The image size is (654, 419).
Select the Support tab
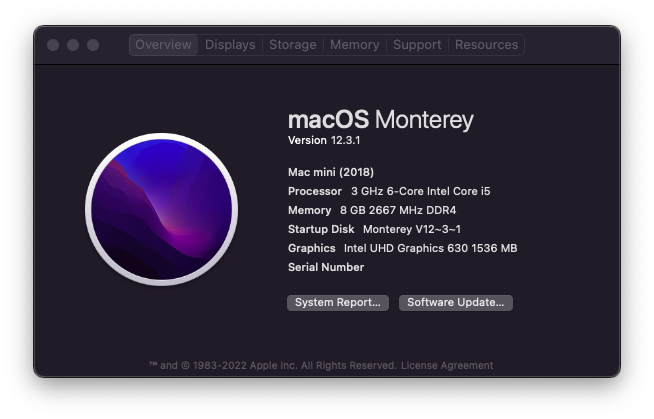coord(417,45)
